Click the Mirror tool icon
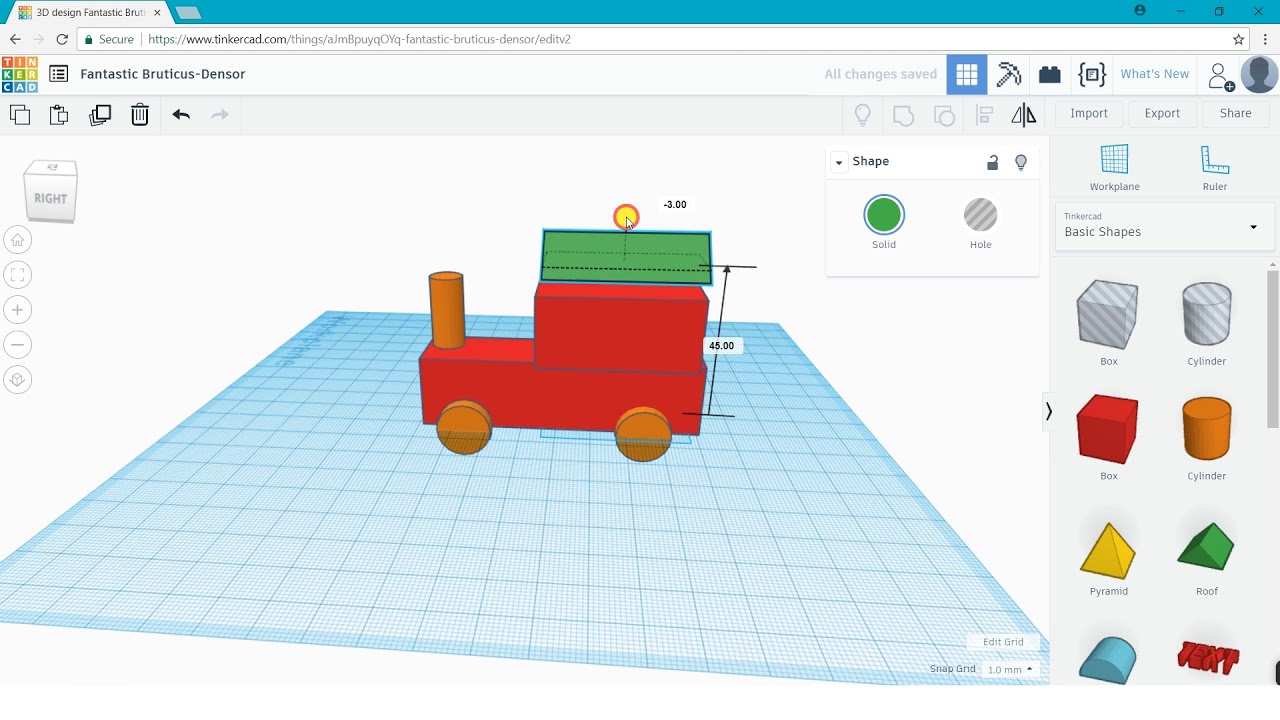This screenshot has height=720, width=1280. click(x=1024, y=115)
